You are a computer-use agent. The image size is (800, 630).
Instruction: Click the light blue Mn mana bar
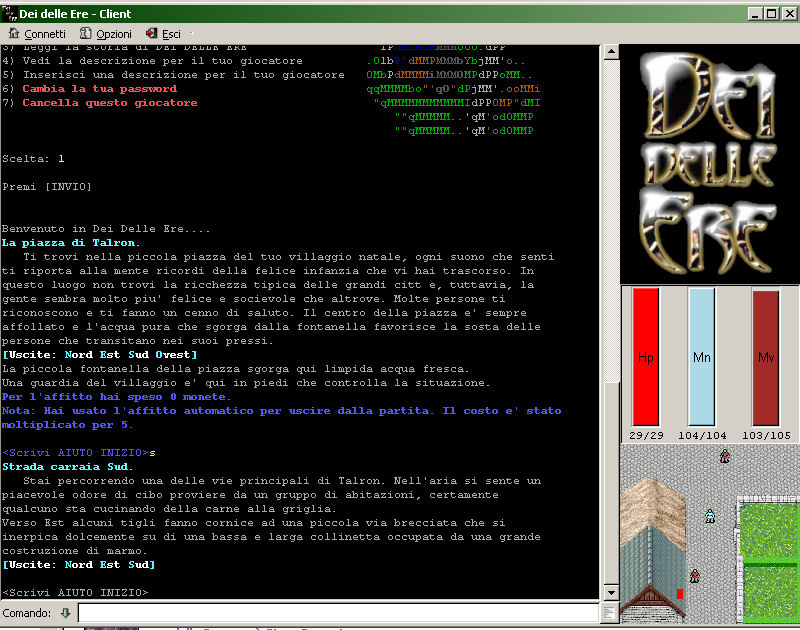click(702, 357)
